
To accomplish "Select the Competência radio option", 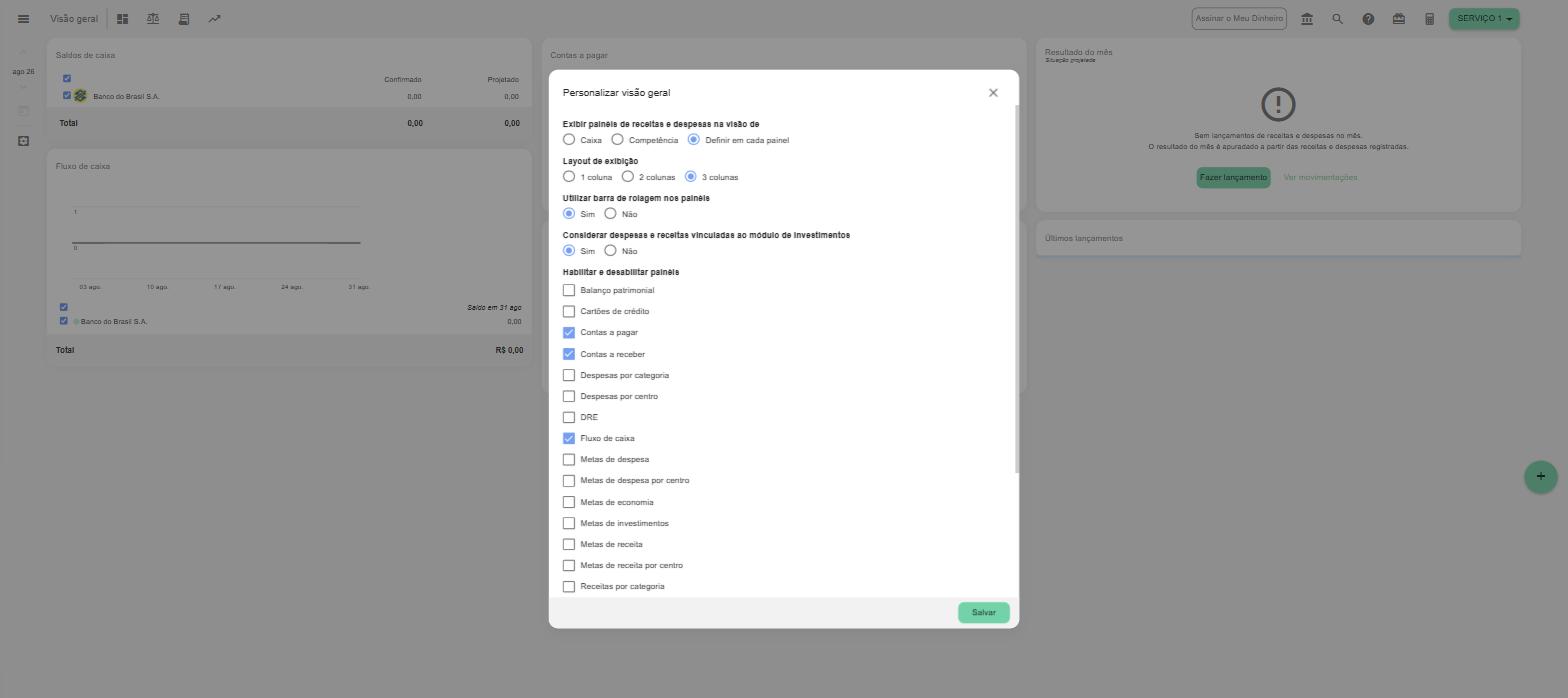I will tap(617, 140).
